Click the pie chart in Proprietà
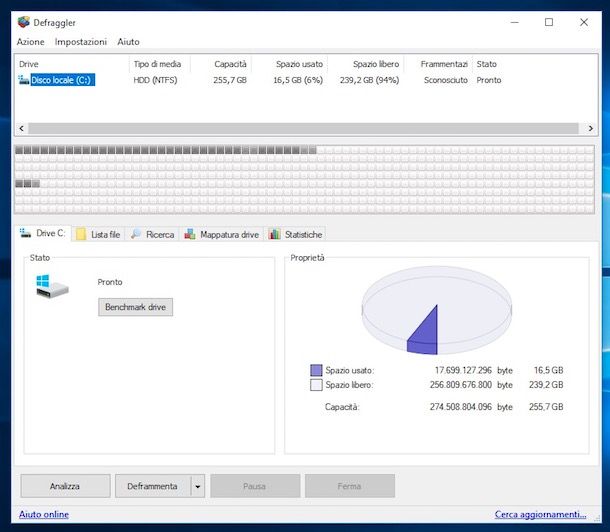610x532 pixels. [x=436, y=310]
